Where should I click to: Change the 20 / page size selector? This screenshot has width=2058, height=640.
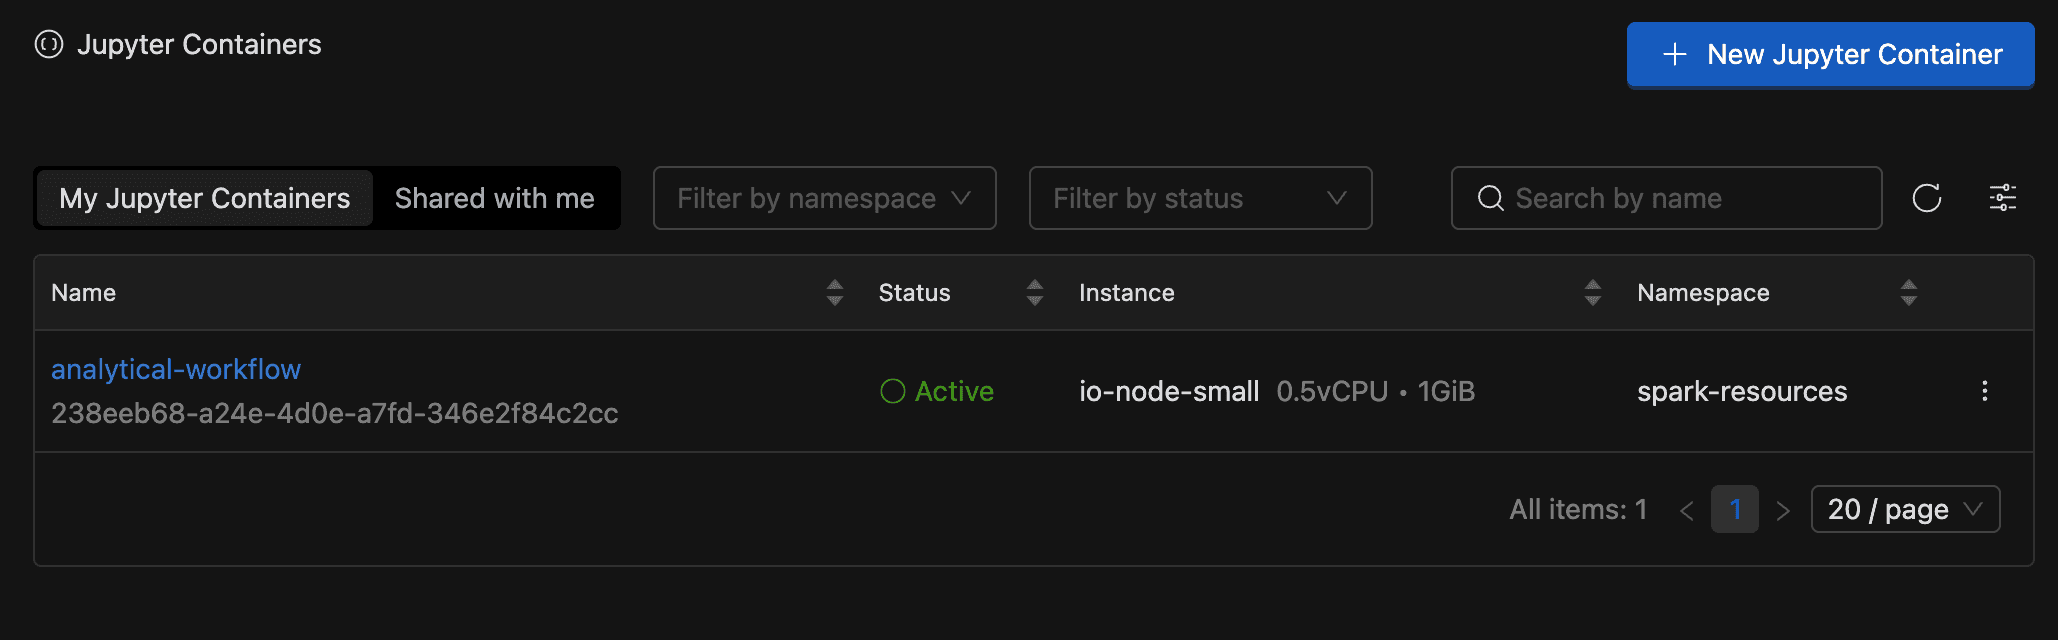pyautogui.click(x=1904, y=510)
